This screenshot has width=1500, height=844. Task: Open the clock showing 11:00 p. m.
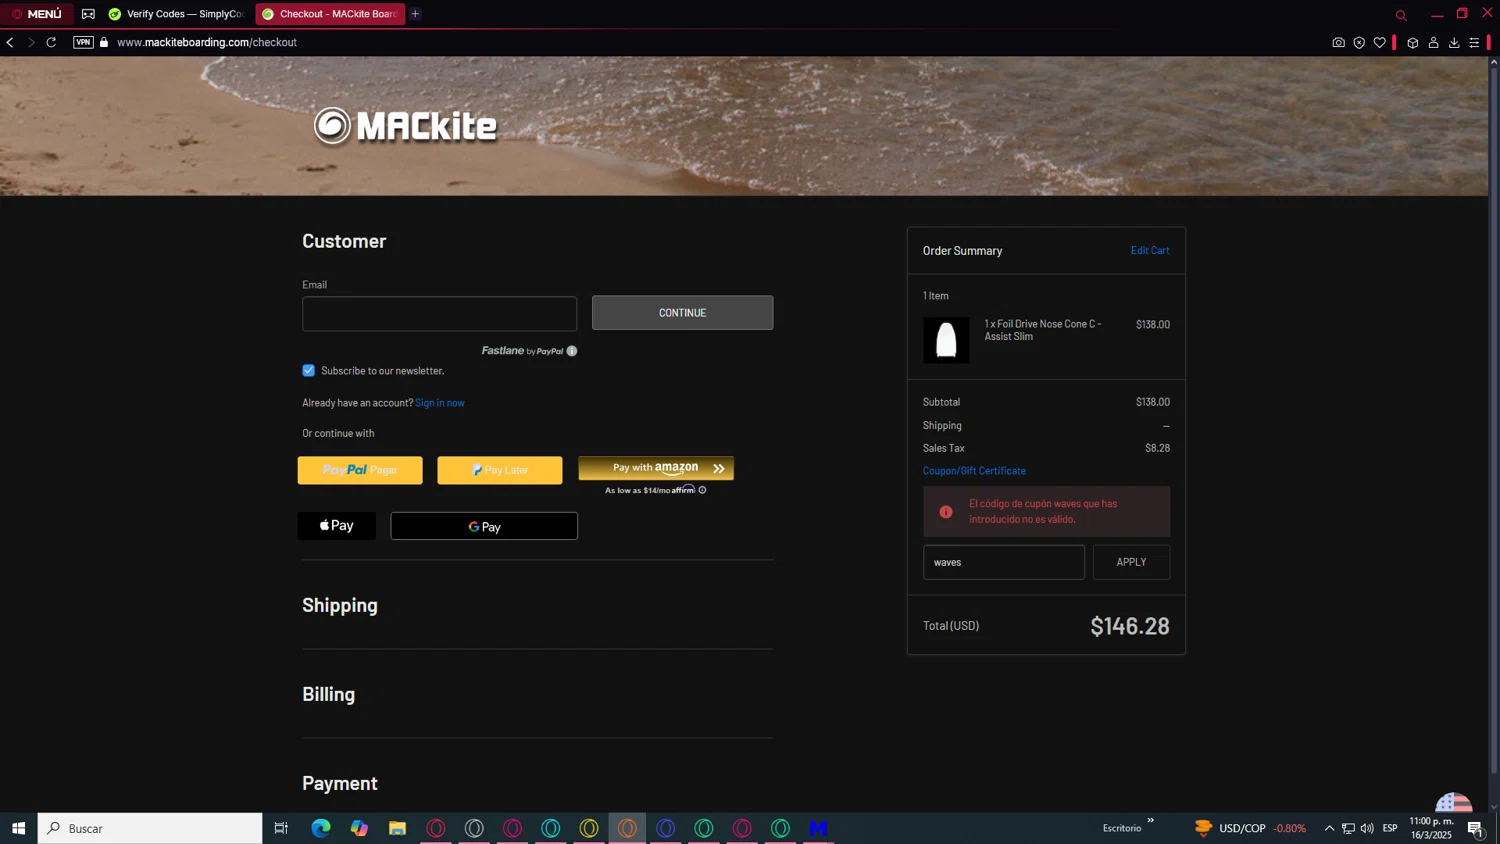[x=1431, y=828]
